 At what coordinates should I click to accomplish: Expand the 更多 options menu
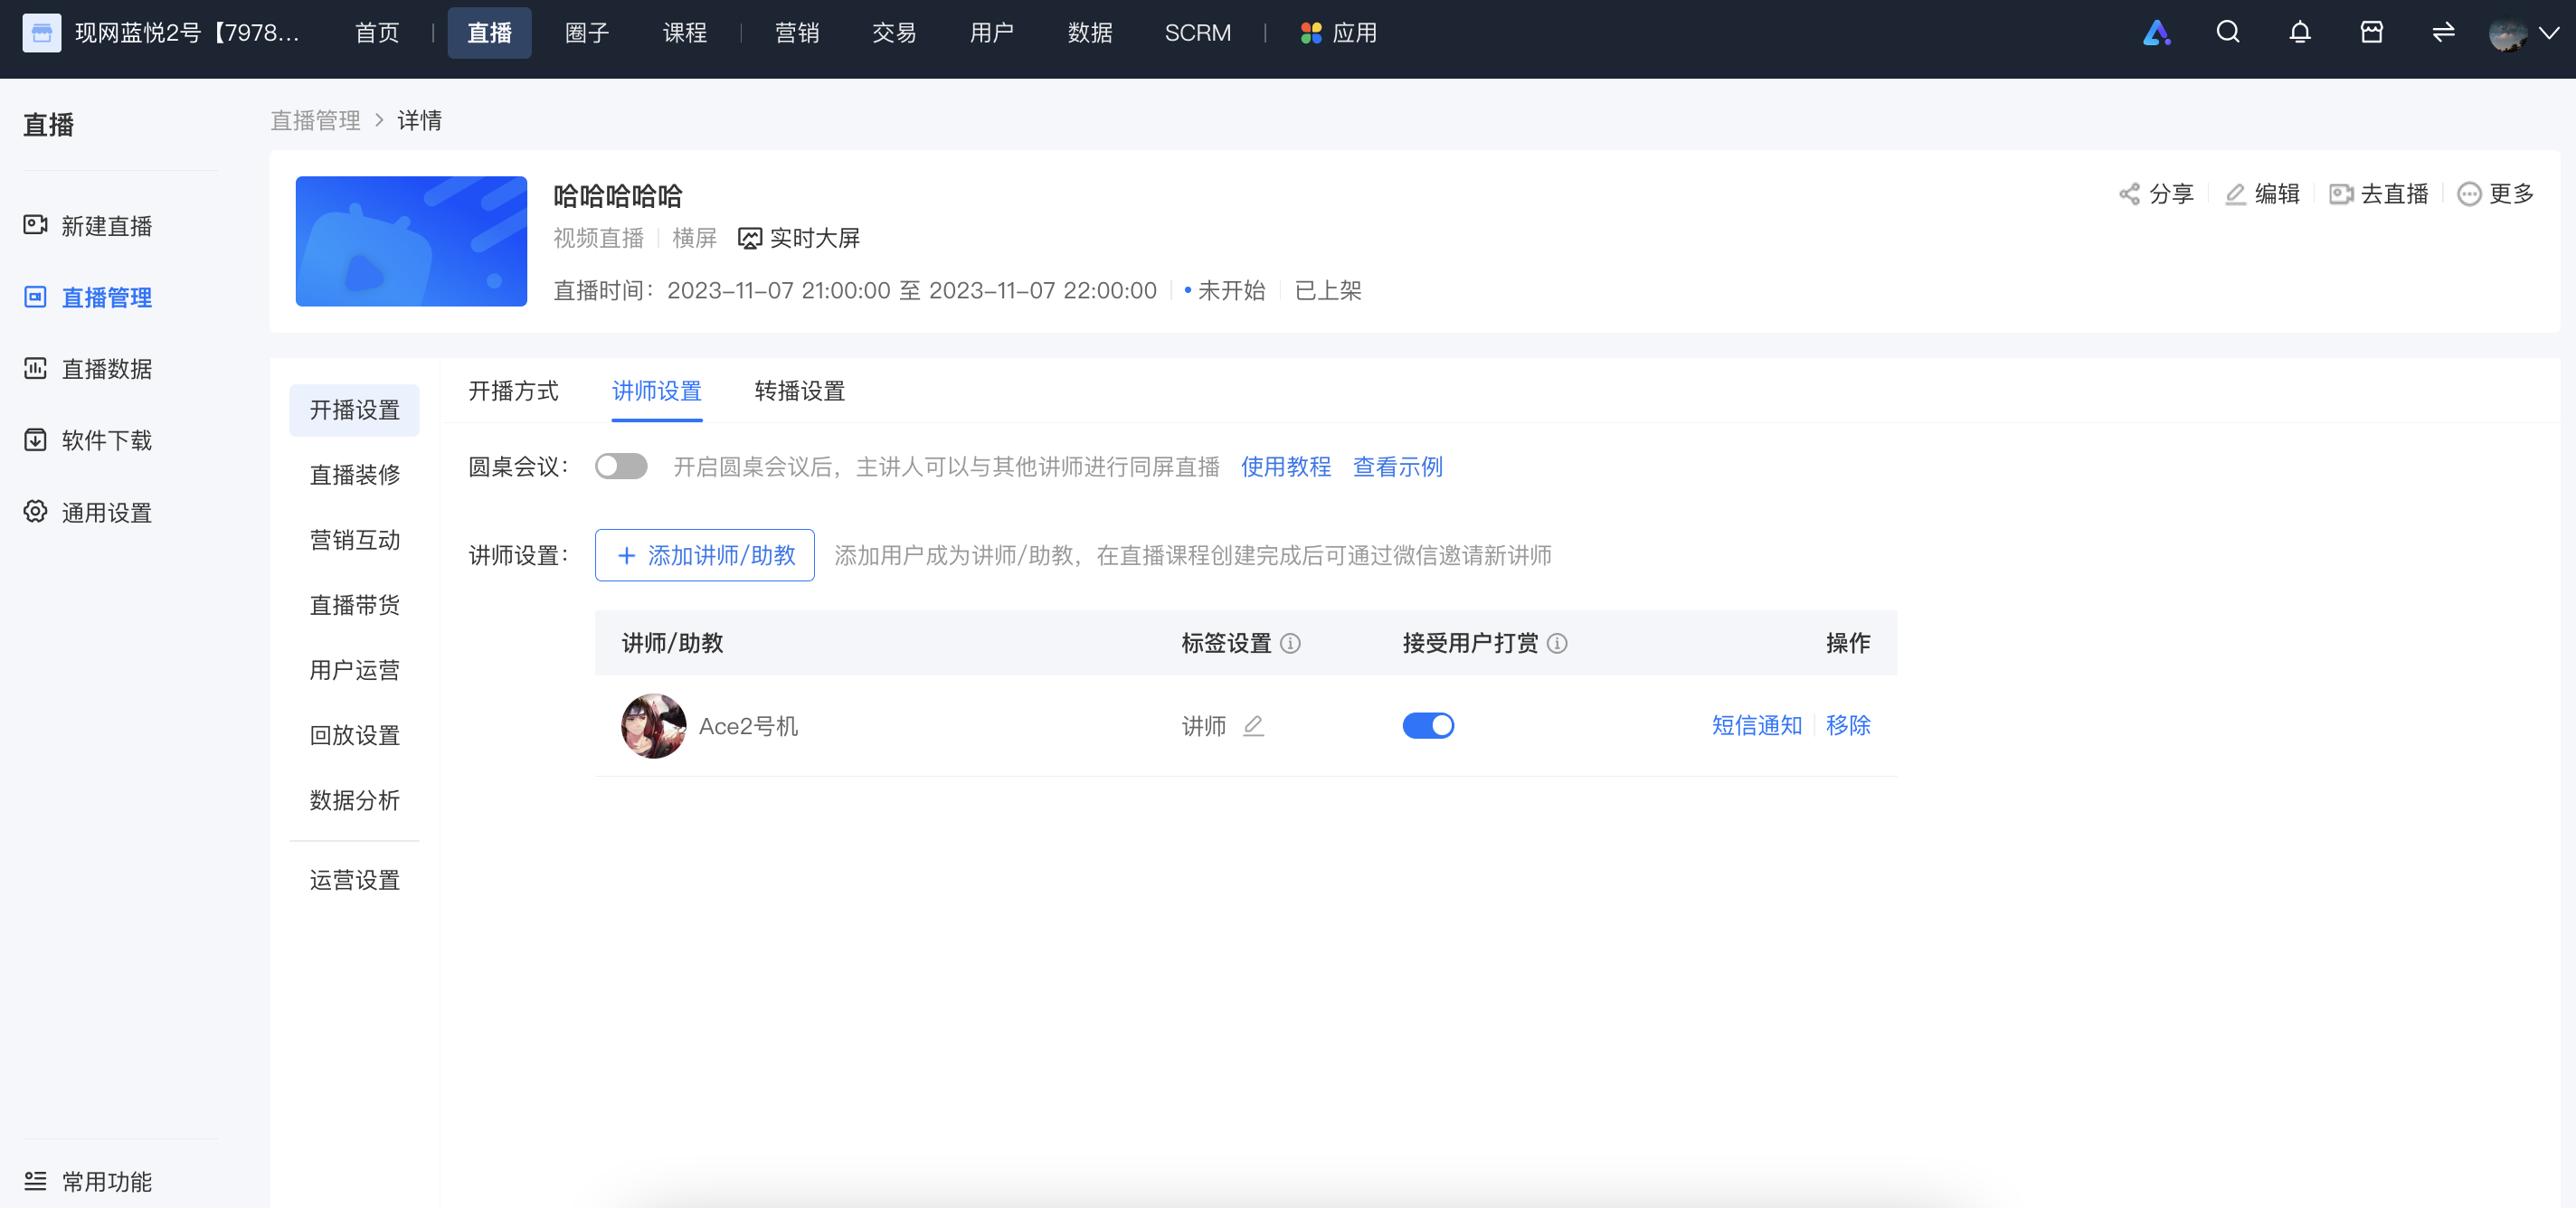point(2495,194)
